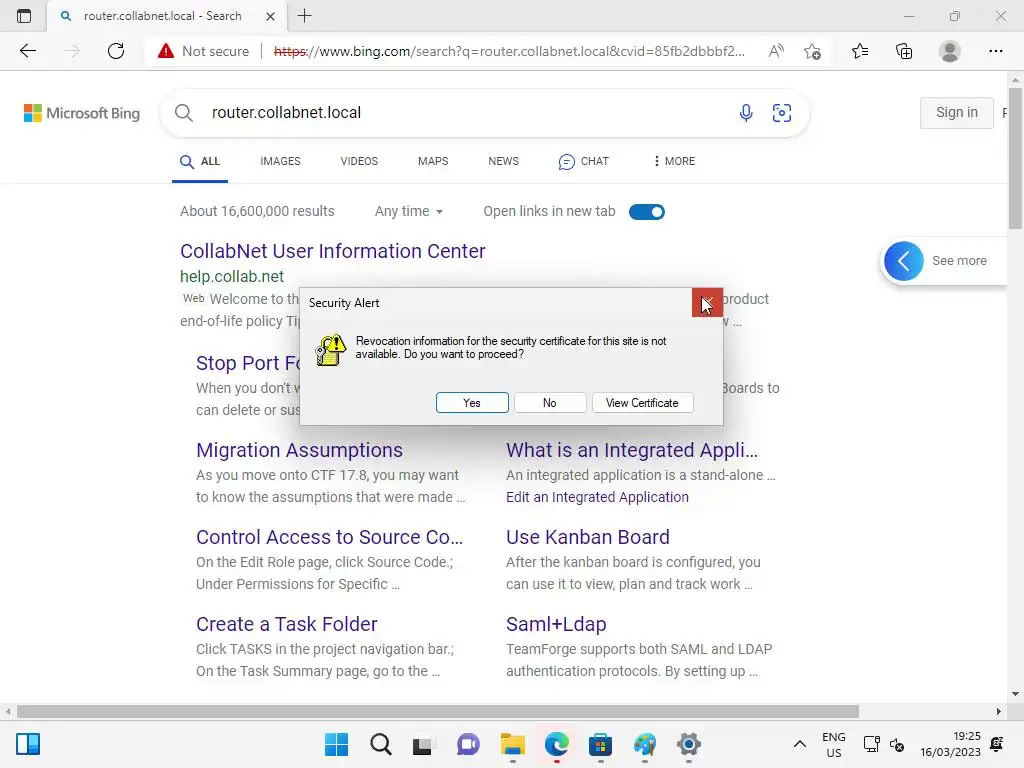Click the browser address bar URL
The width and height of the screenshot is (1024, 768).
[x=509, y=51]
